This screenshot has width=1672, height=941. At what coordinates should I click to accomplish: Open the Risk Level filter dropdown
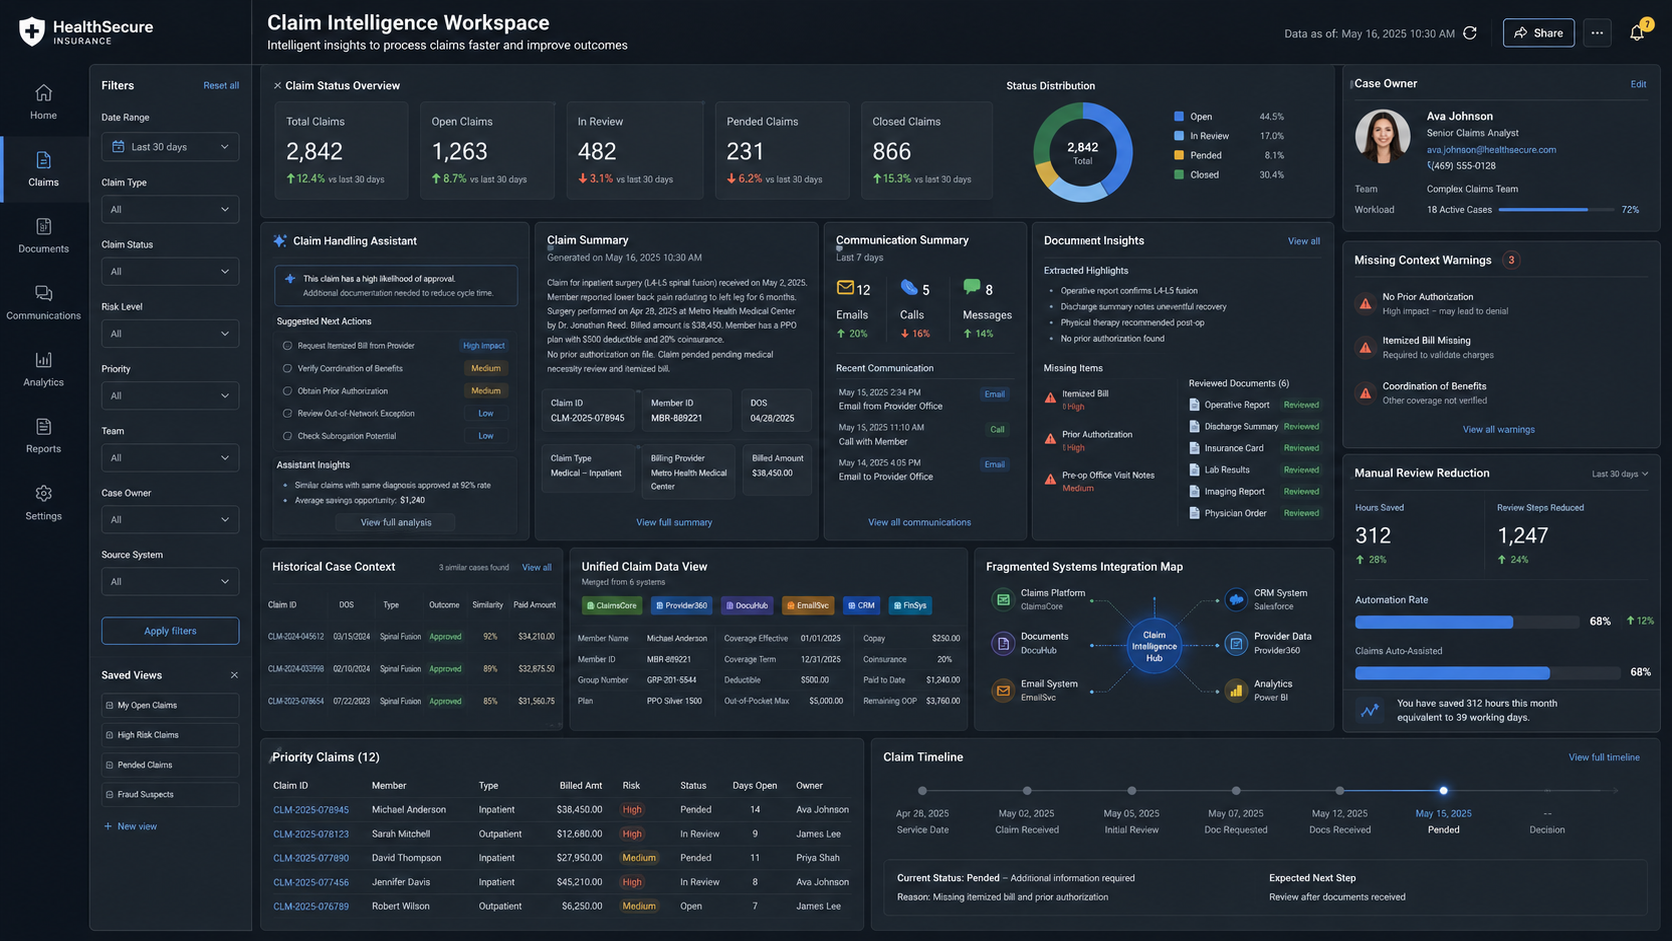click(x=170, y=333)
